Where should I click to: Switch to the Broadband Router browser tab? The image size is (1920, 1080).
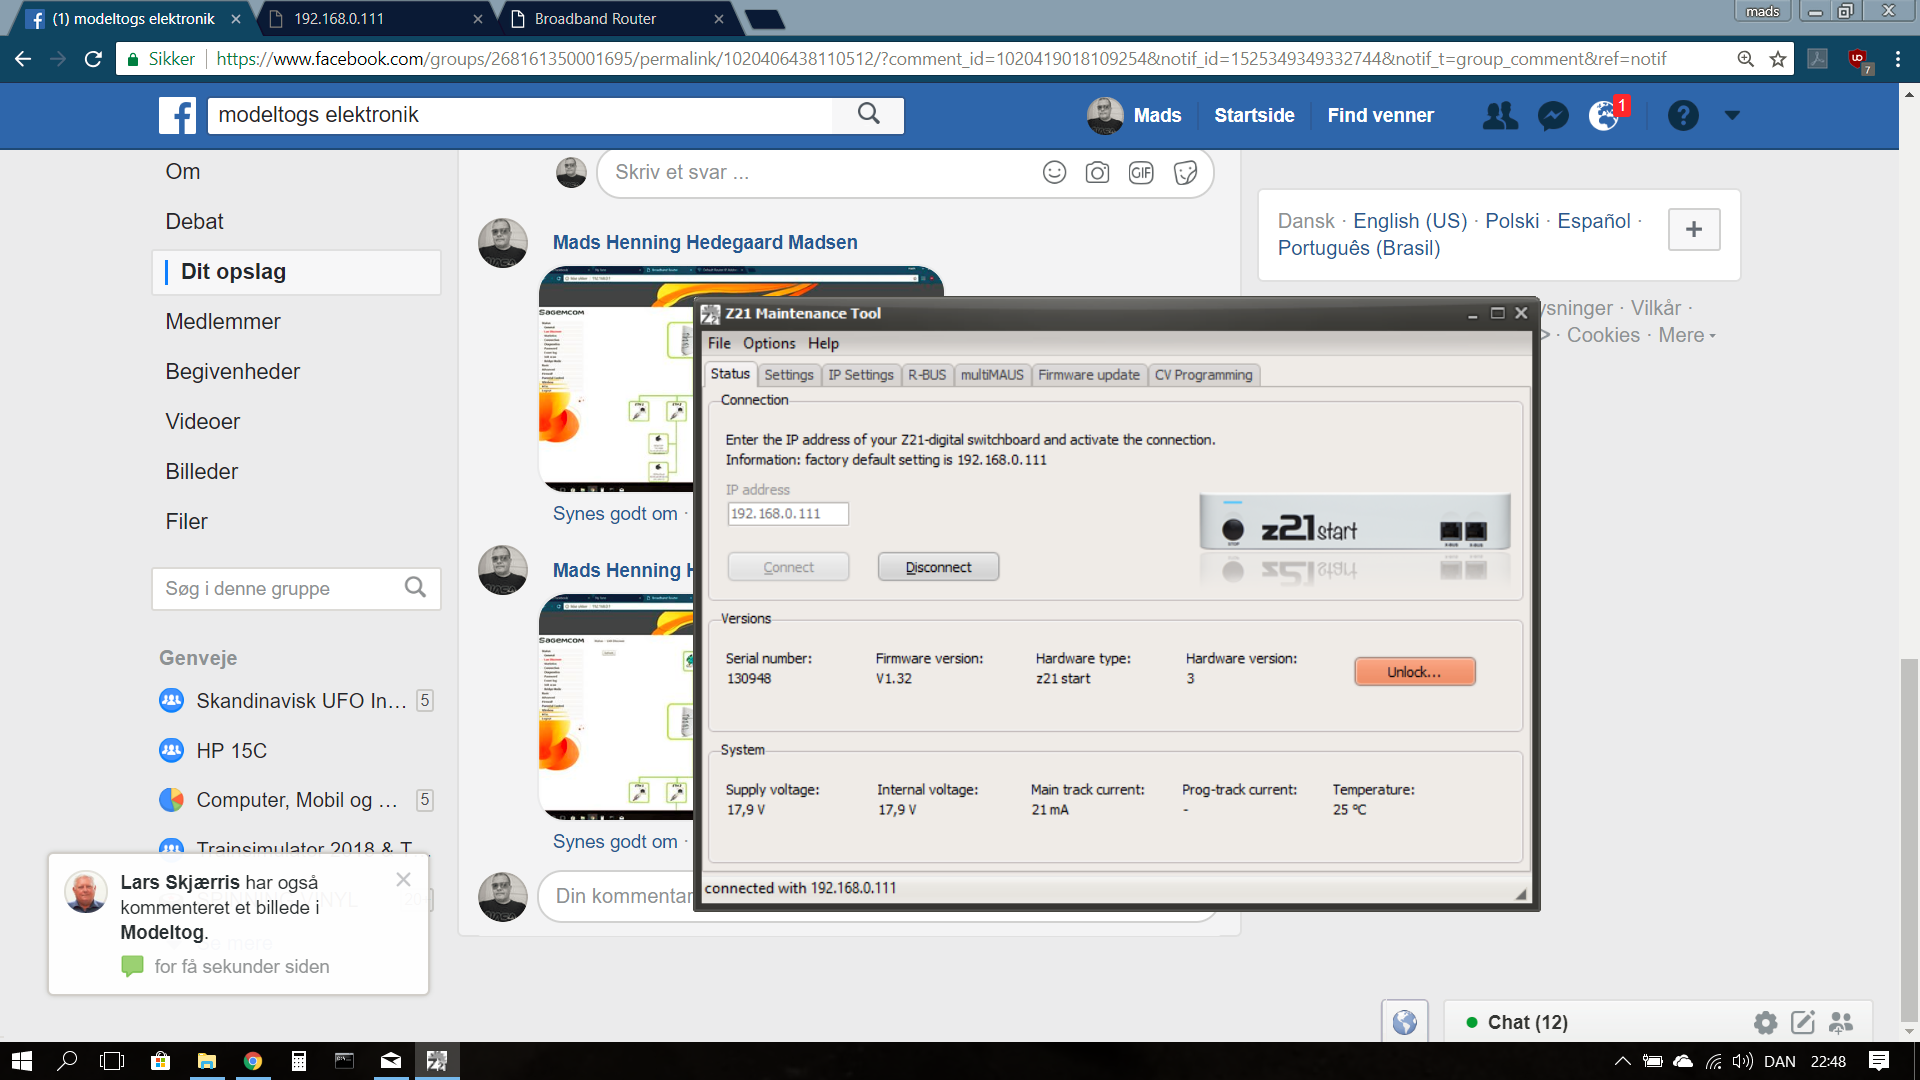(x=616, y=19)
